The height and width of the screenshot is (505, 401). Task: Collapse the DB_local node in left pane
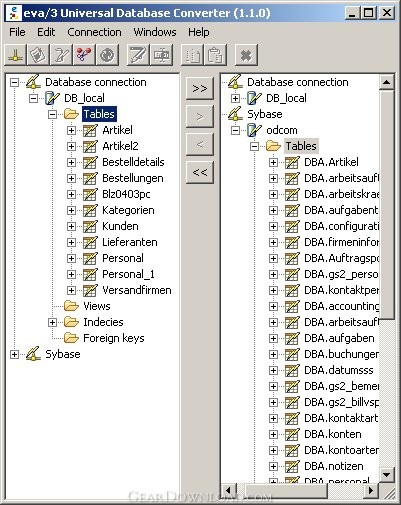(33, 98)
